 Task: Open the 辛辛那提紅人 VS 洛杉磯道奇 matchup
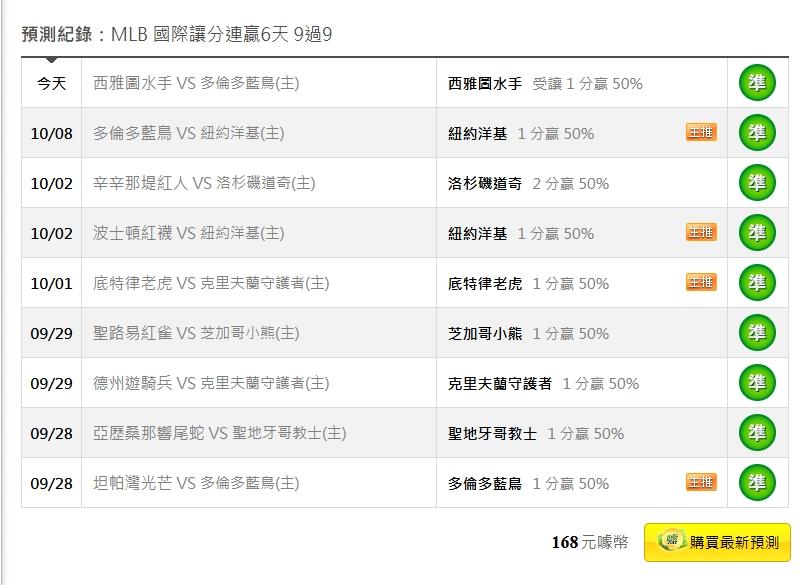click(204, 184)
